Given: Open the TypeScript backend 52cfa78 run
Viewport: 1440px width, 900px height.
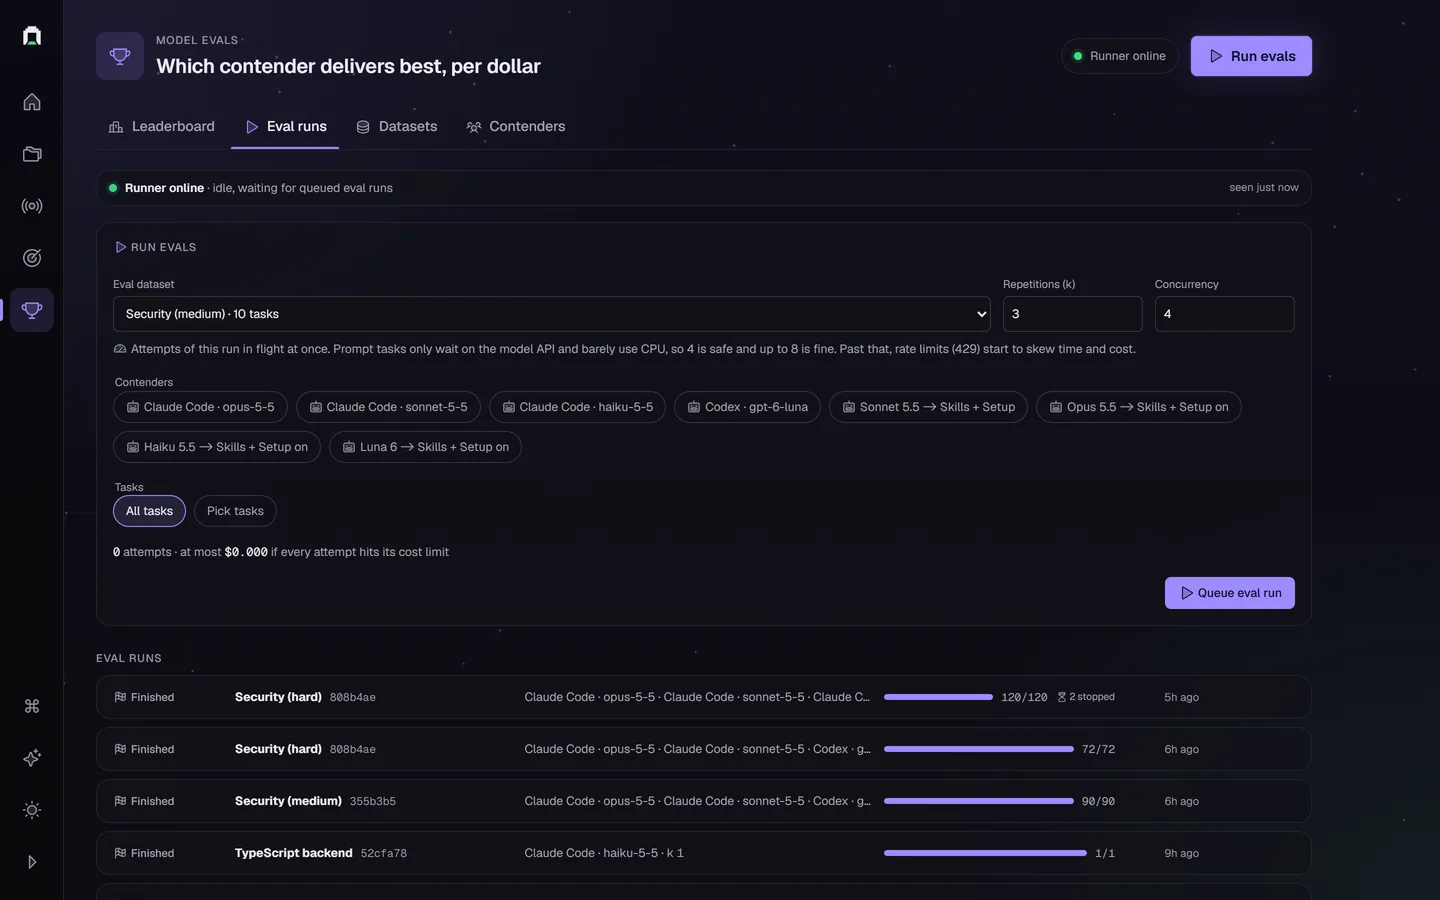Looking at the screenshot, I should [x=704, y=853].
